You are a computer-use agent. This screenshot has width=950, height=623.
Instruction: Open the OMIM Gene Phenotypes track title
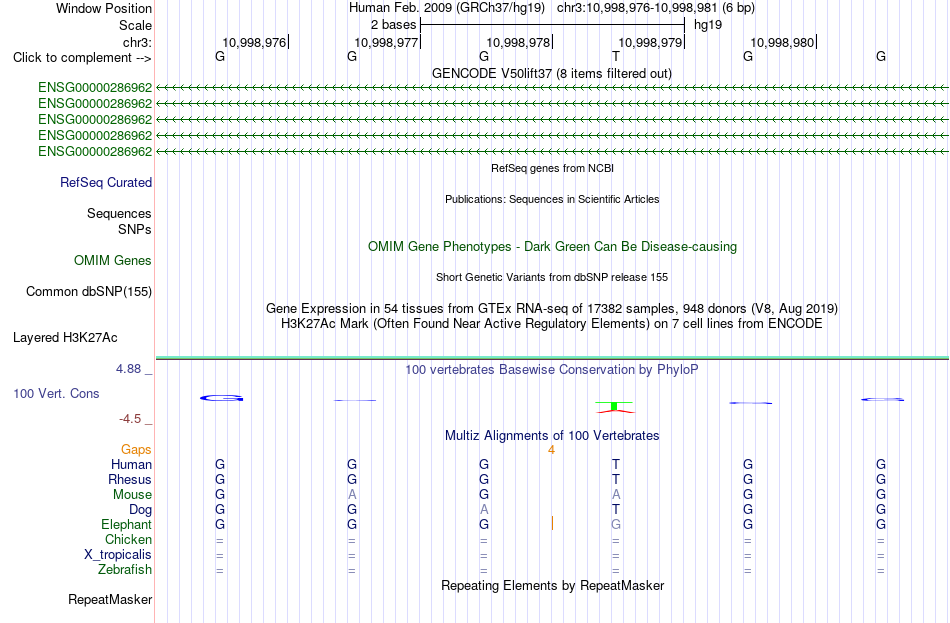click(x=552, y=247)
